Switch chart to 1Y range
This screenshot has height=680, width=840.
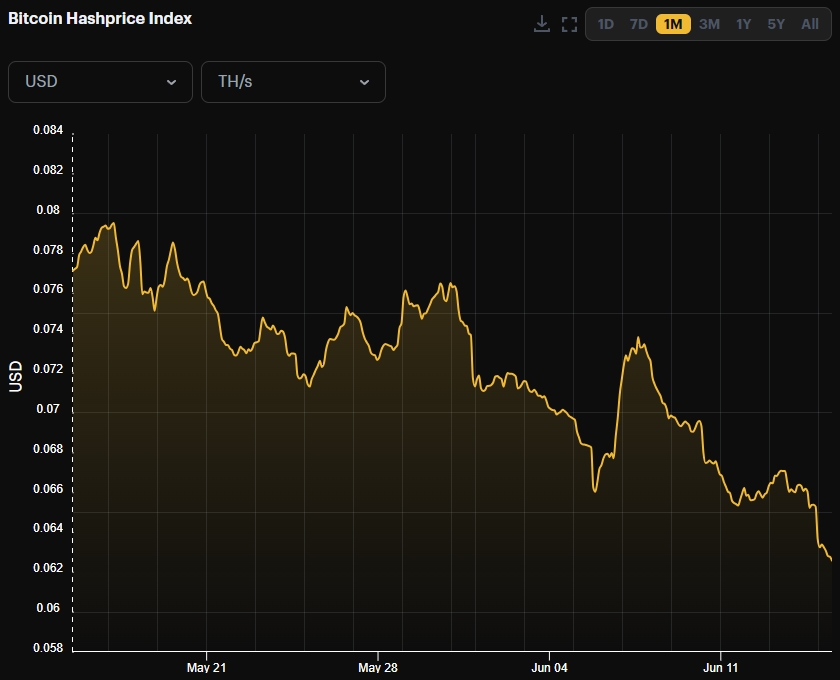pos(743,24)
